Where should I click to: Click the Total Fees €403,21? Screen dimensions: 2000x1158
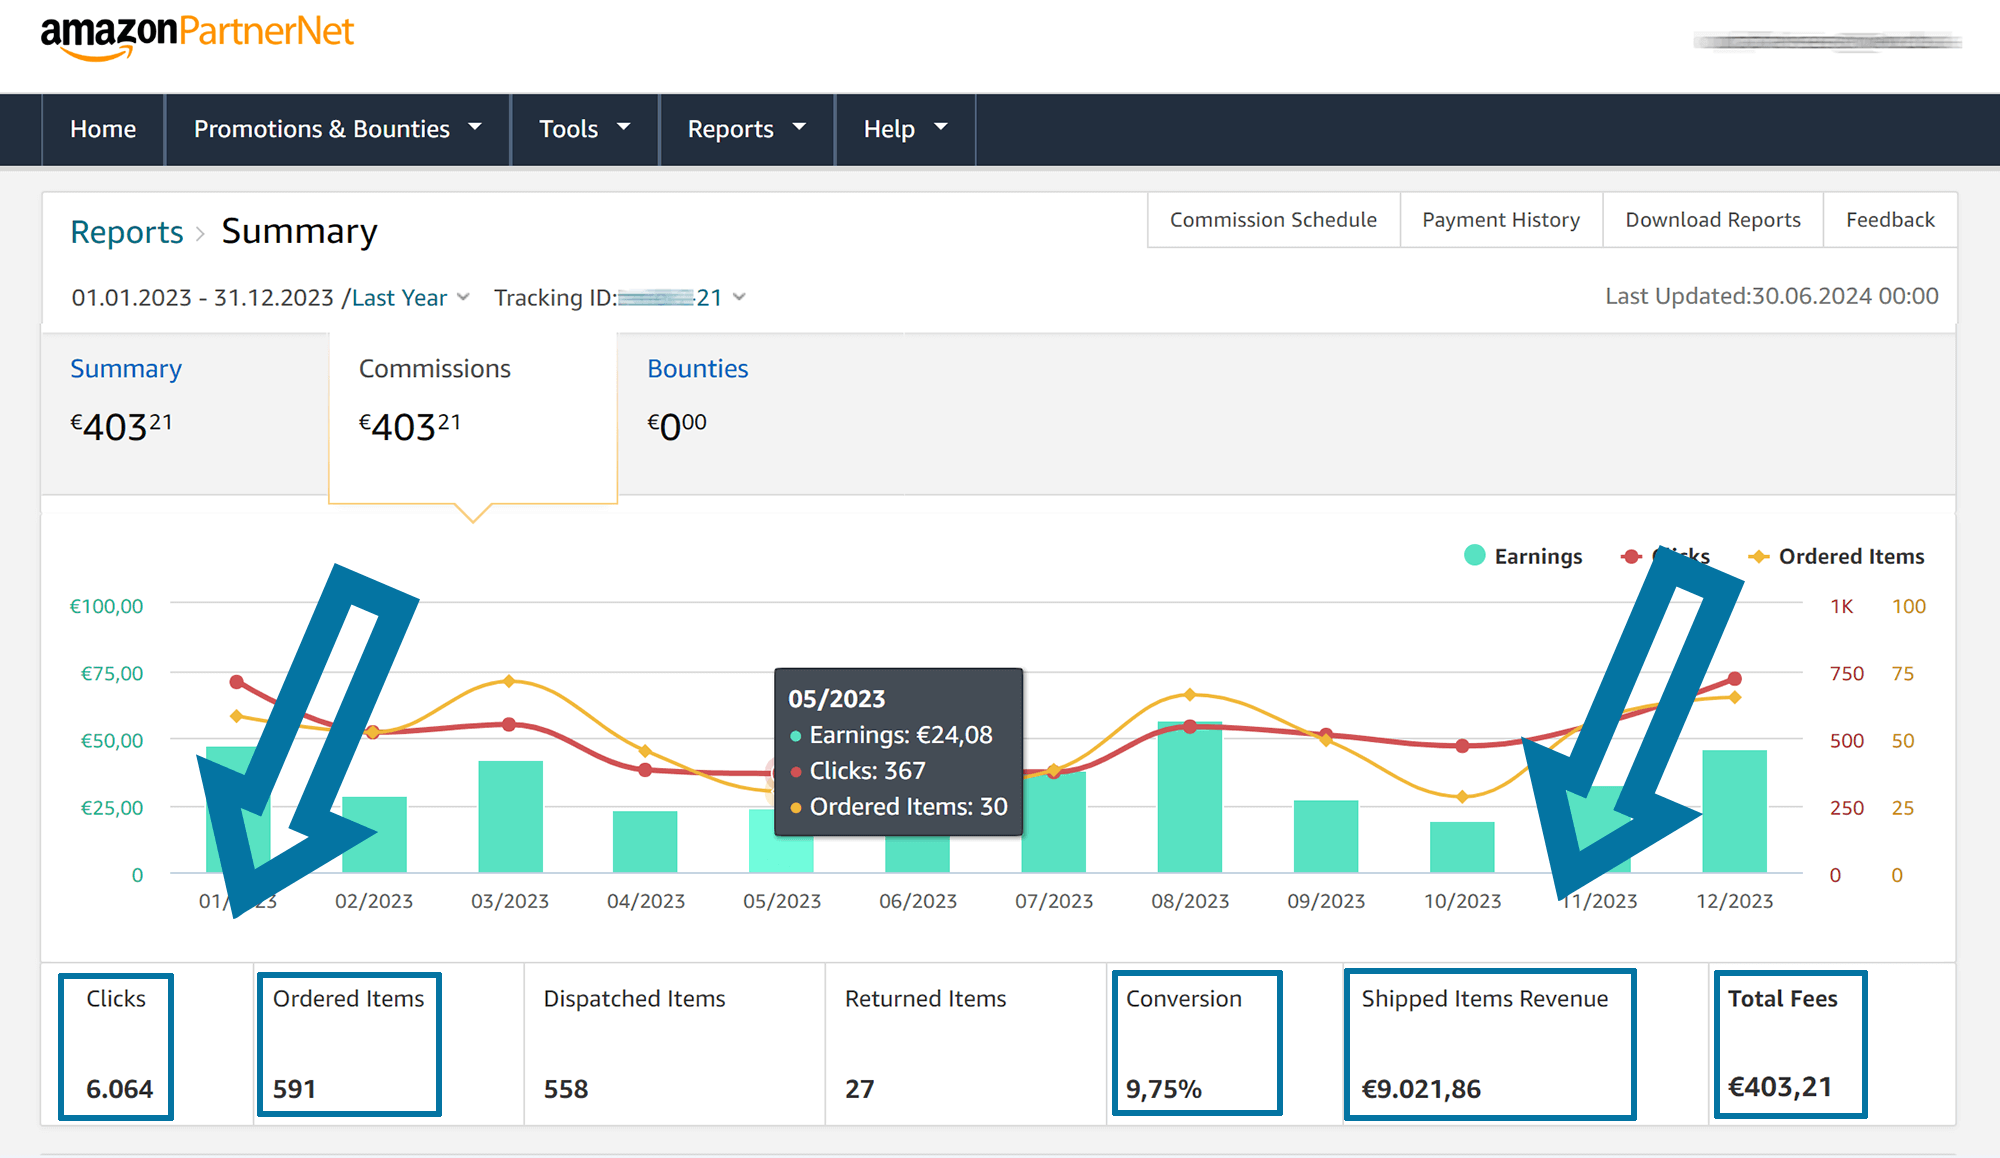[1781, 1087]
